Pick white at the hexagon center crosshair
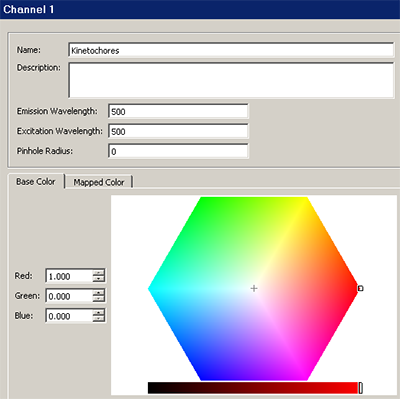400x399 pixels. [254, 288]
